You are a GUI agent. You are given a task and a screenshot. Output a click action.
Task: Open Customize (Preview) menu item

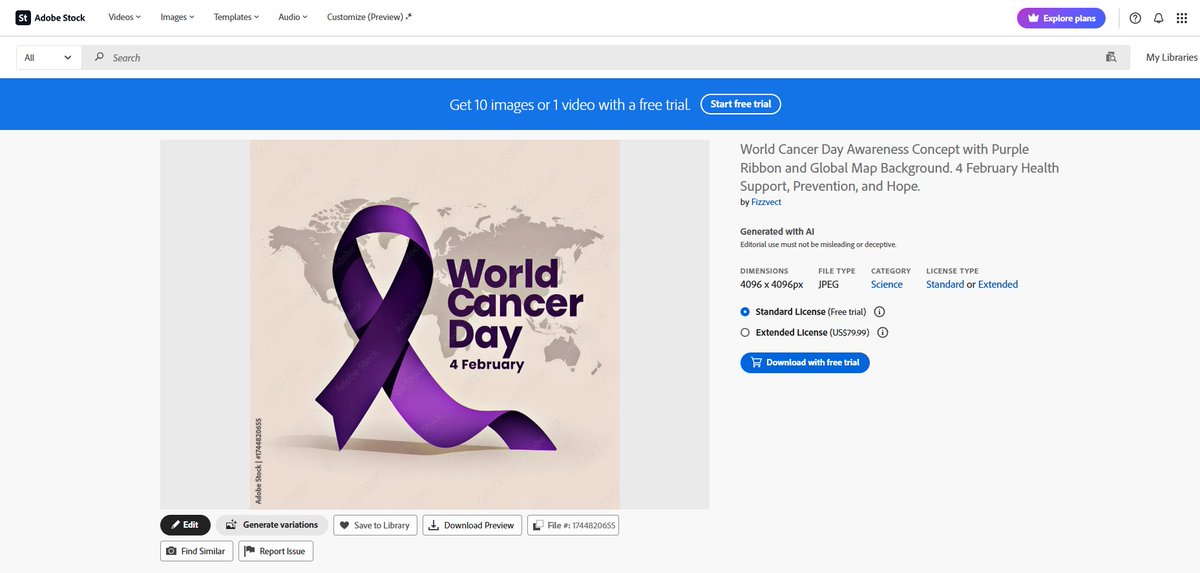pos(369,17)
